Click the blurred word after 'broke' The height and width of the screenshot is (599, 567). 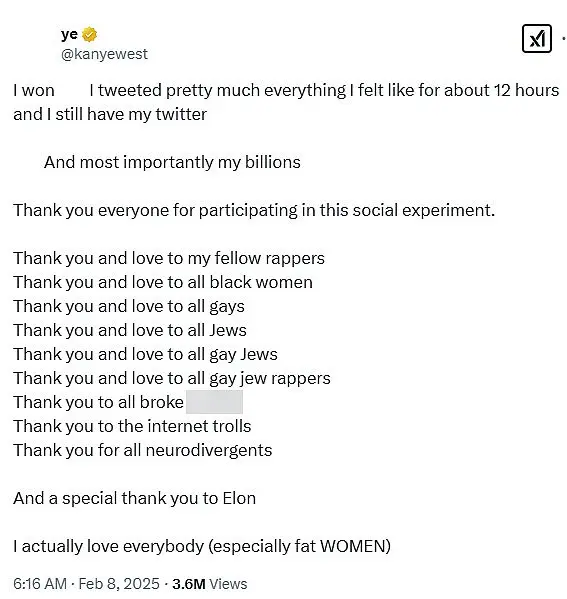coord(214,402)
